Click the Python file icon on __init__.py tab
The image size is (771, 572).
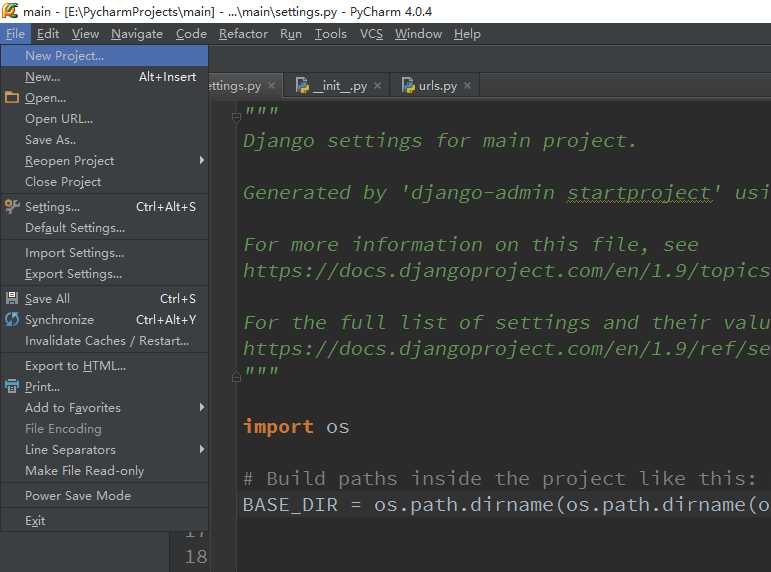coord(302,86)
